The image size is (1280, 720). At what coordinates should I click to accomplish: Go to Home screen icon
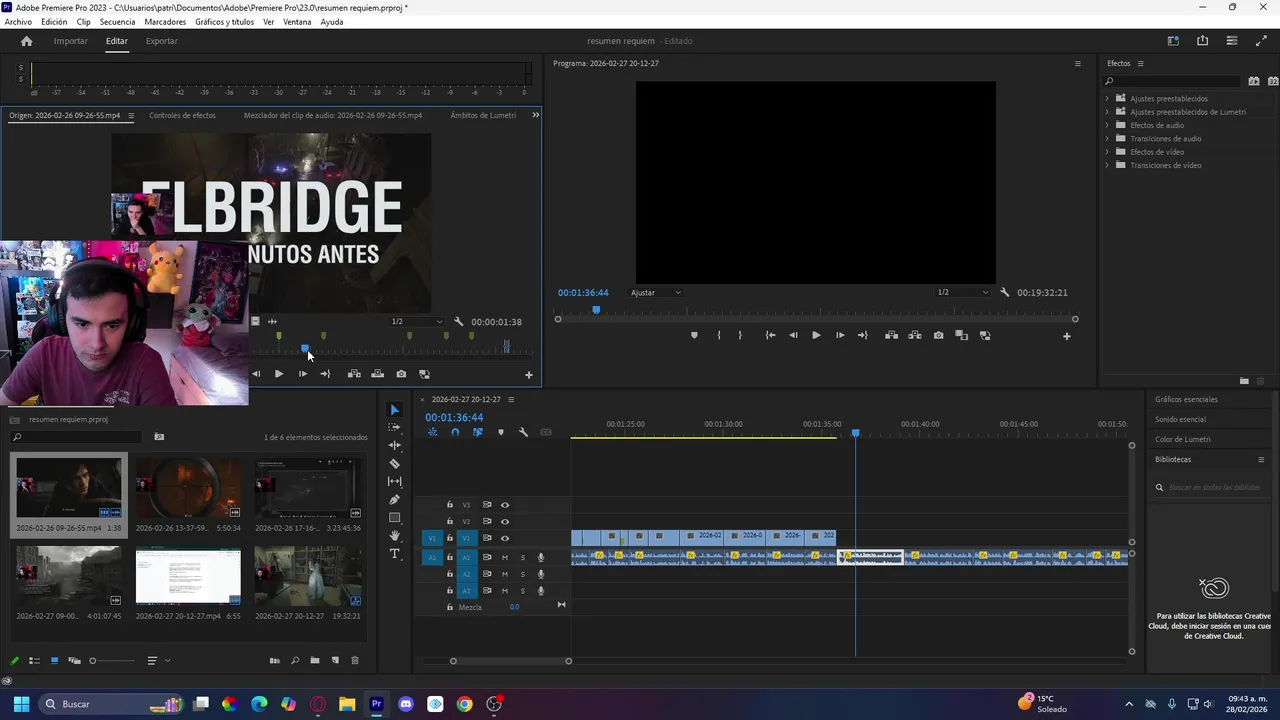pyautogui.click(x=27, y=41)
